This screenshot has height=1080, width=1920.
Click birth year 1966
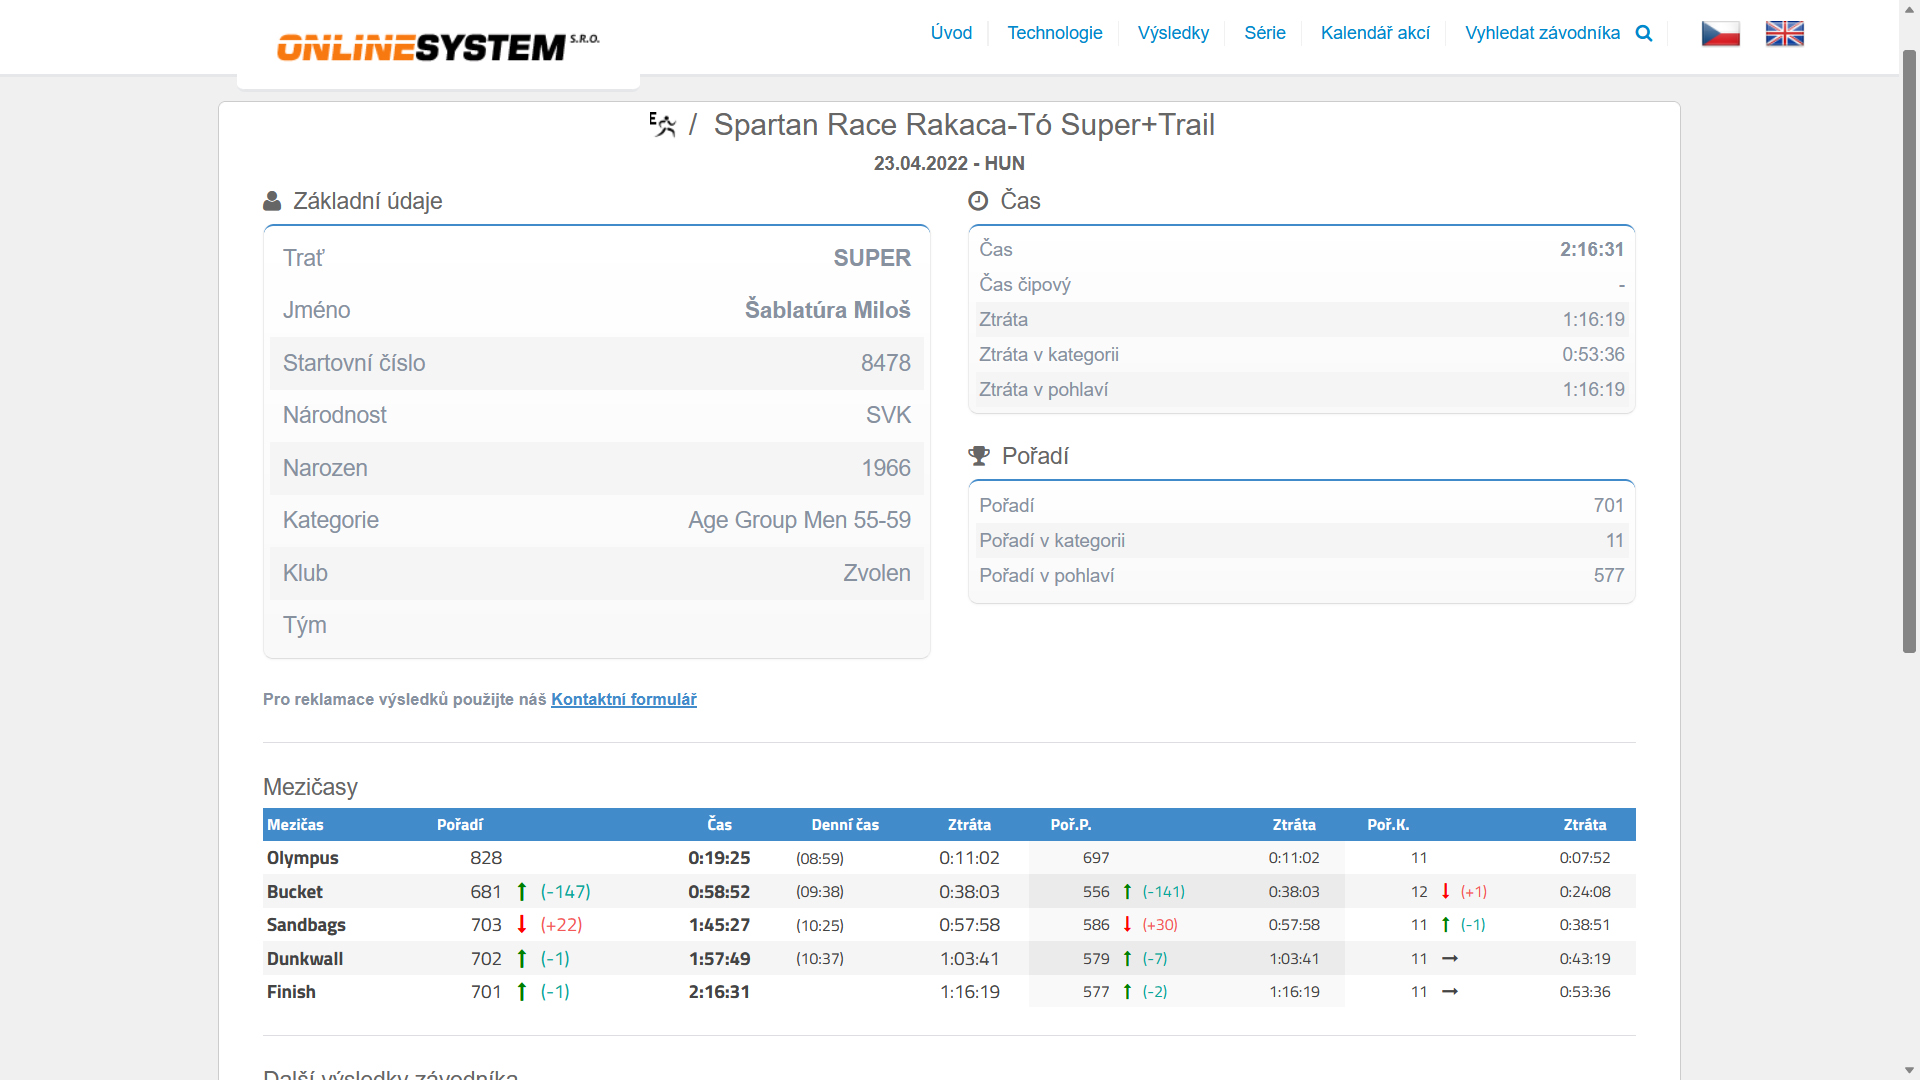click(x=886, y=468)
